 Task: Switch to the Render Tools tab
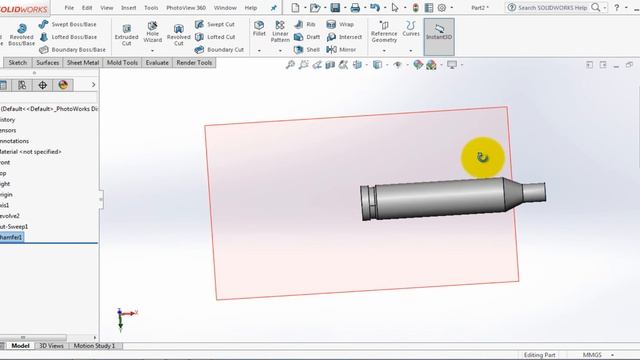pos(194,63)
